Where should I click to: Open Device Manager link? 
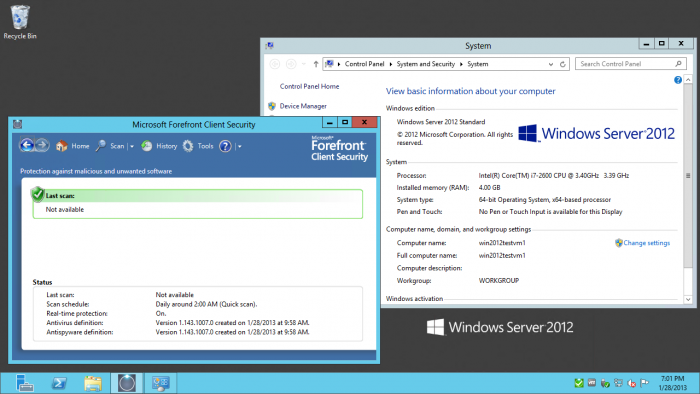pos(303,106)
